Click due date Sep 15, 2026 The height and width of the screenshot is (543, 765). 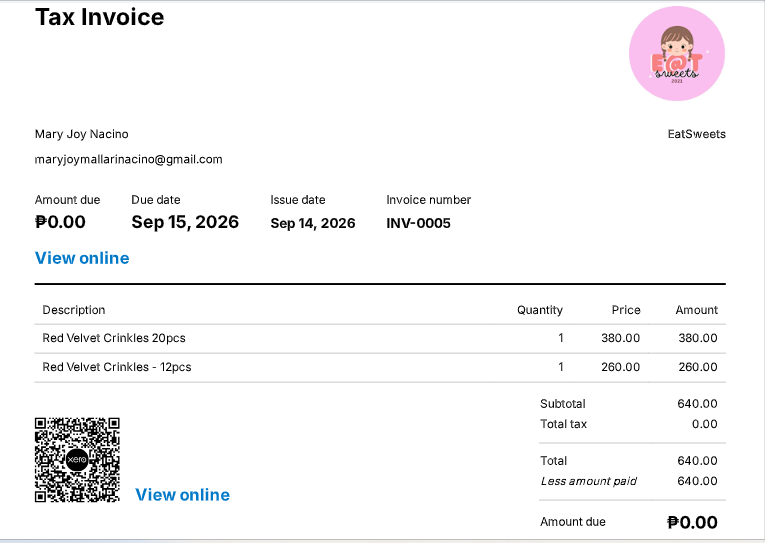(185, 222)
